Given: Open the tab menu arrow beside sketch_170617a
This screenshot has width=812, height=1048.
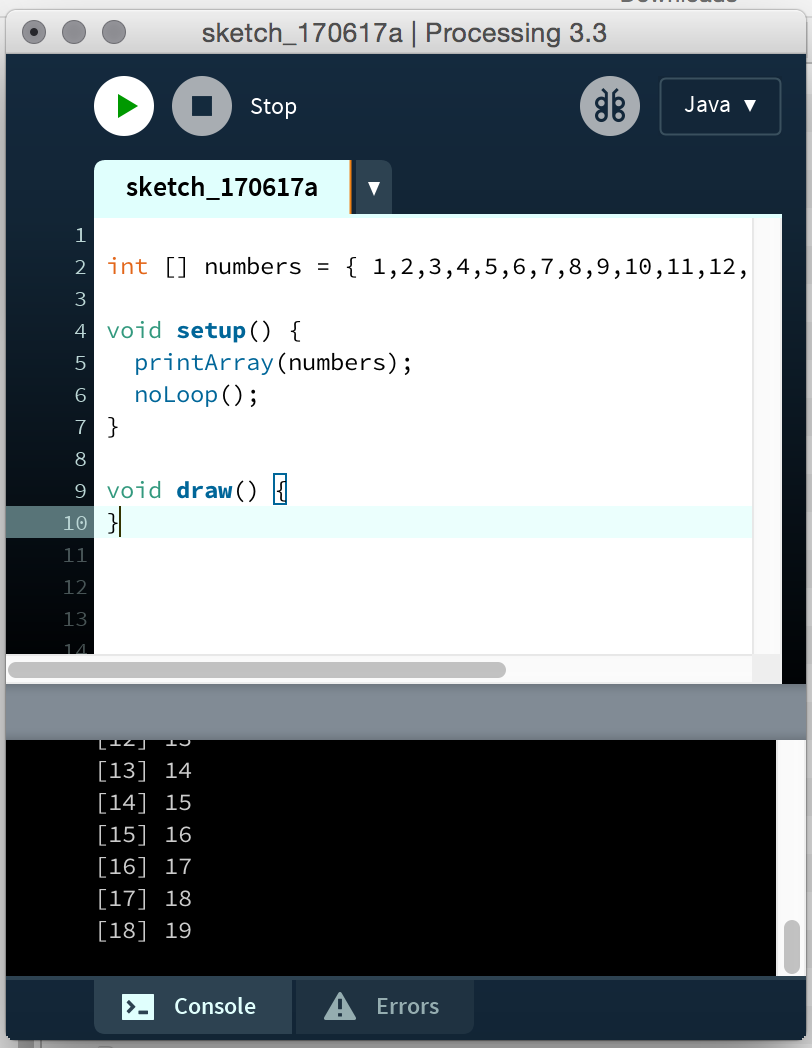Looking at the screenshot, I should tap(374, 188).
